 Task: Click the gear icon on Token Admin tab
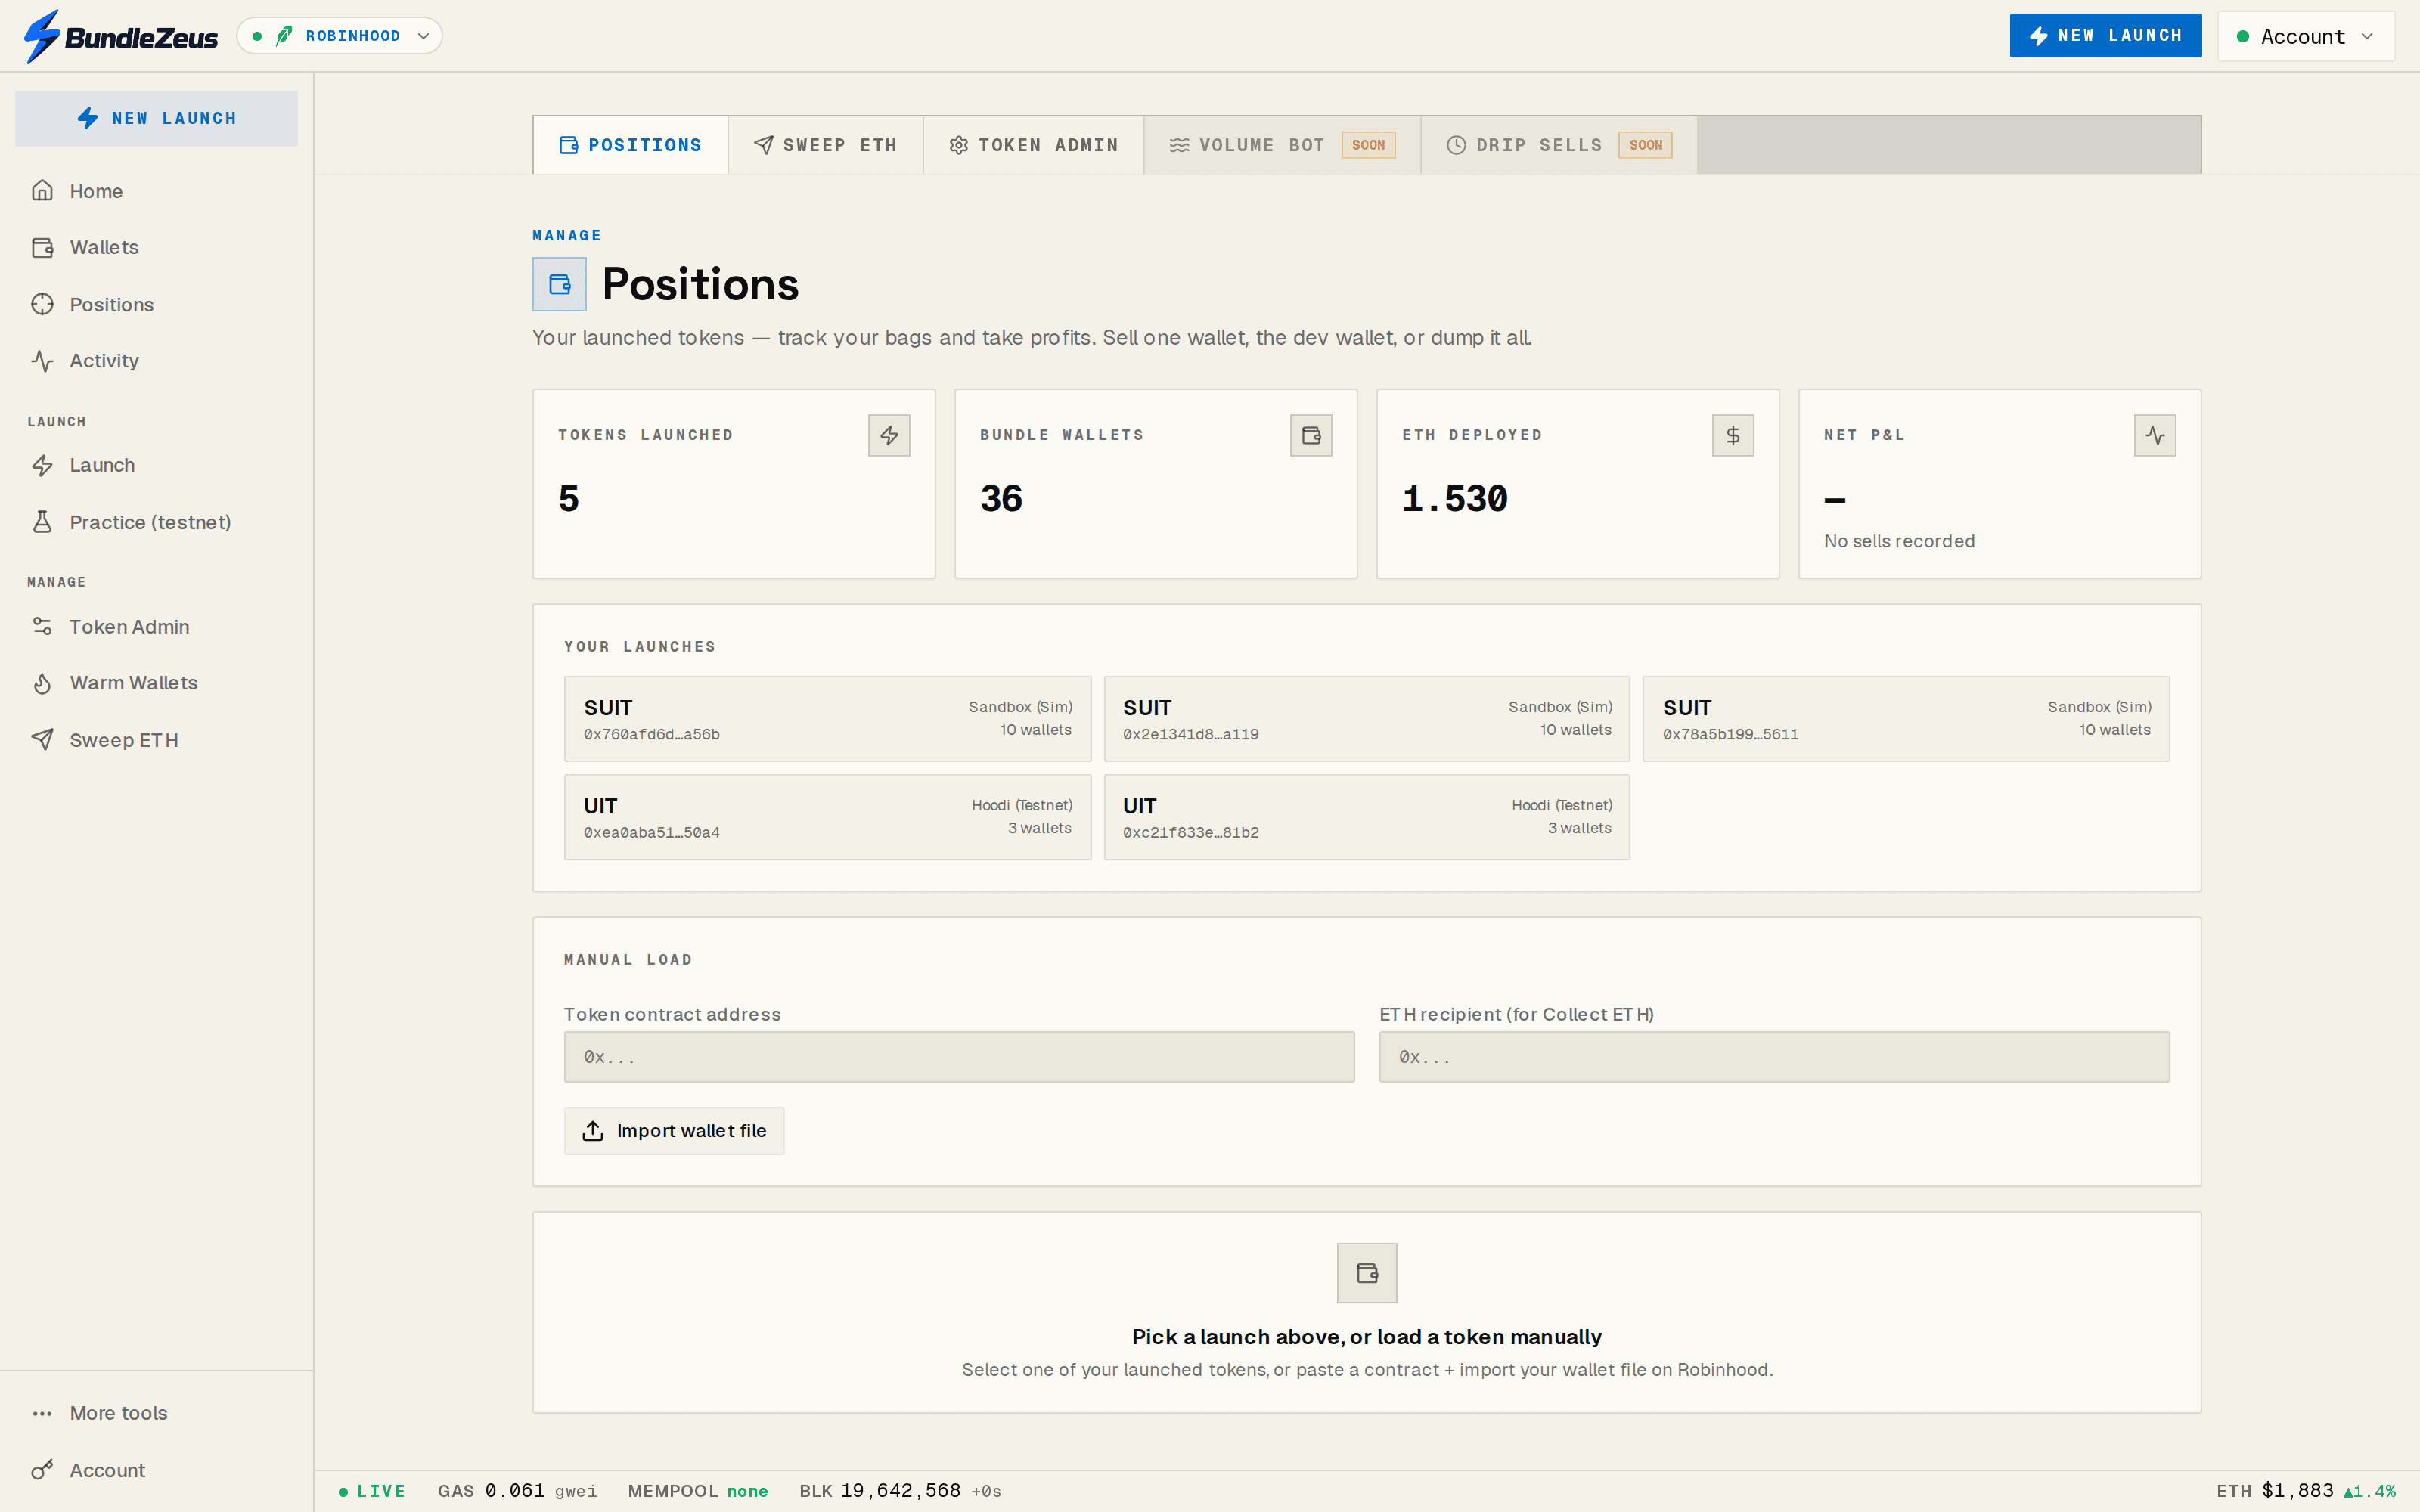958,145
